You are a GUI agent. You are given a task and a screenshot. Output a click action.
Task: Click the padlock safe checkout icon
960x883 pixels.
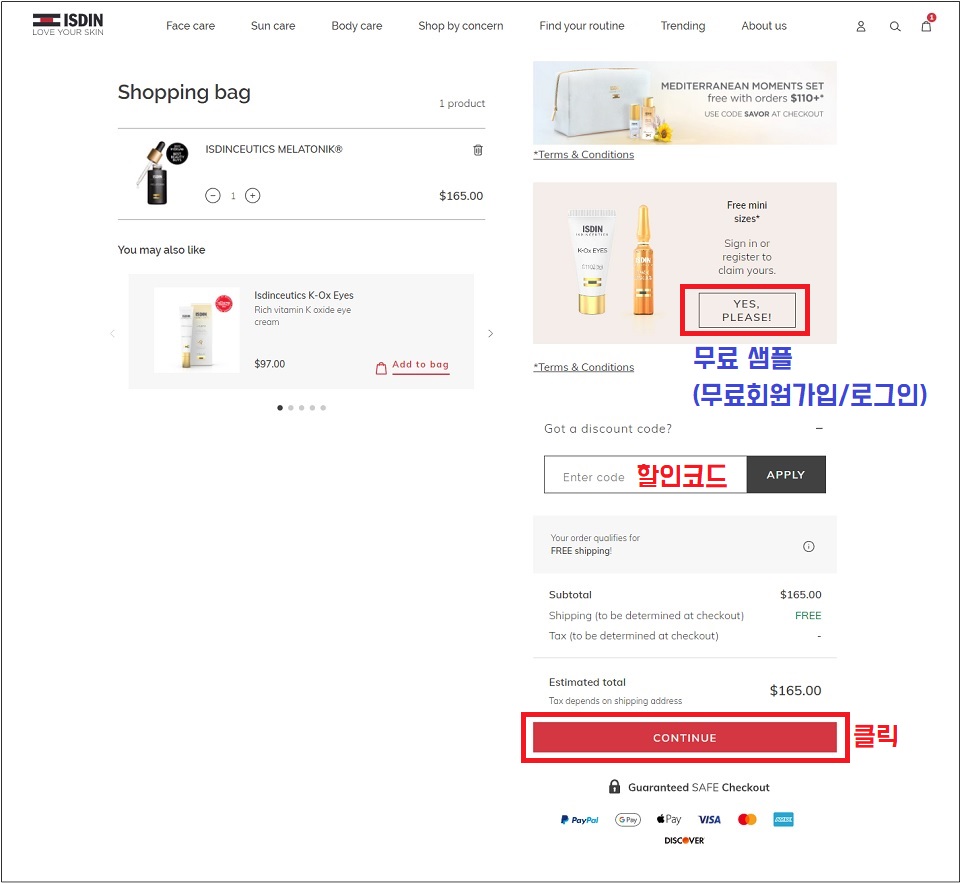(x=614, y=786)
